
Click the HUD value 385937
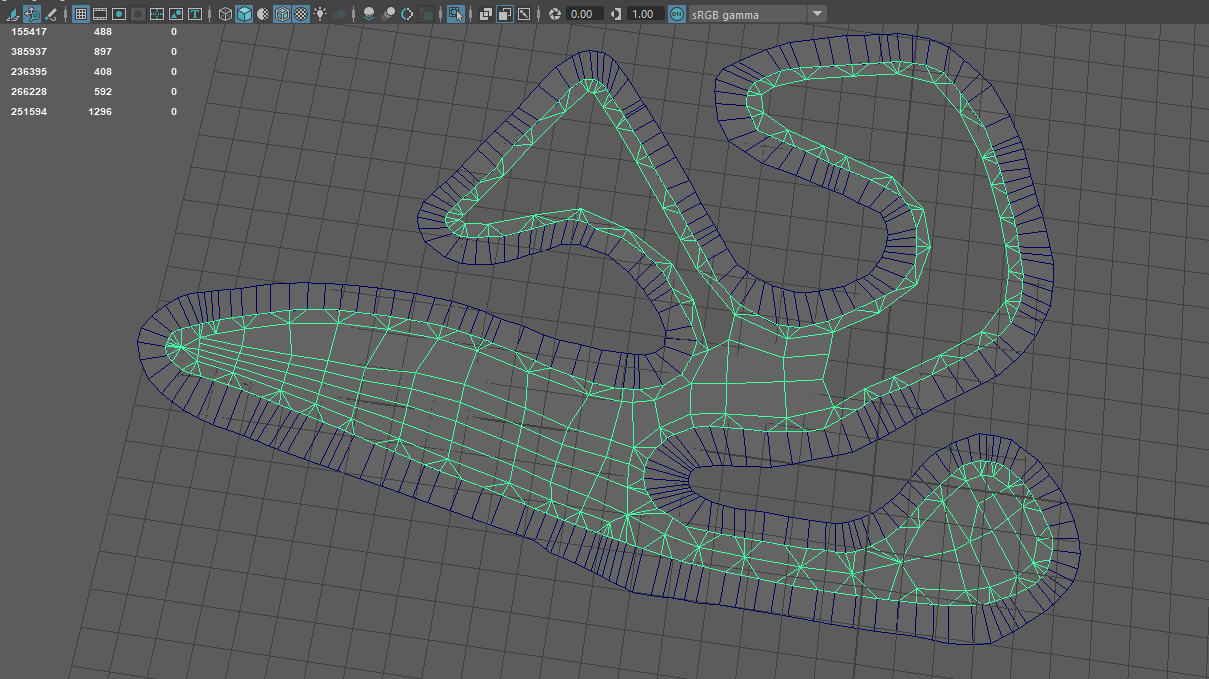(29, 52)
